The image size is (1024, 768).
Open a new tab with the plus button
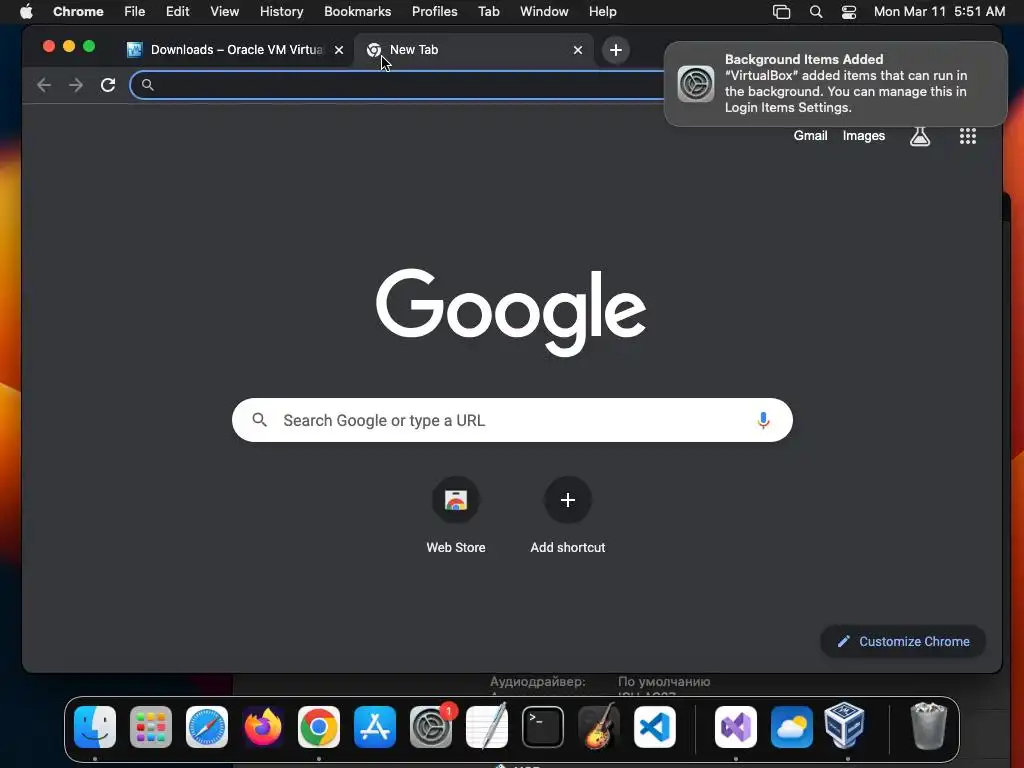615,50
